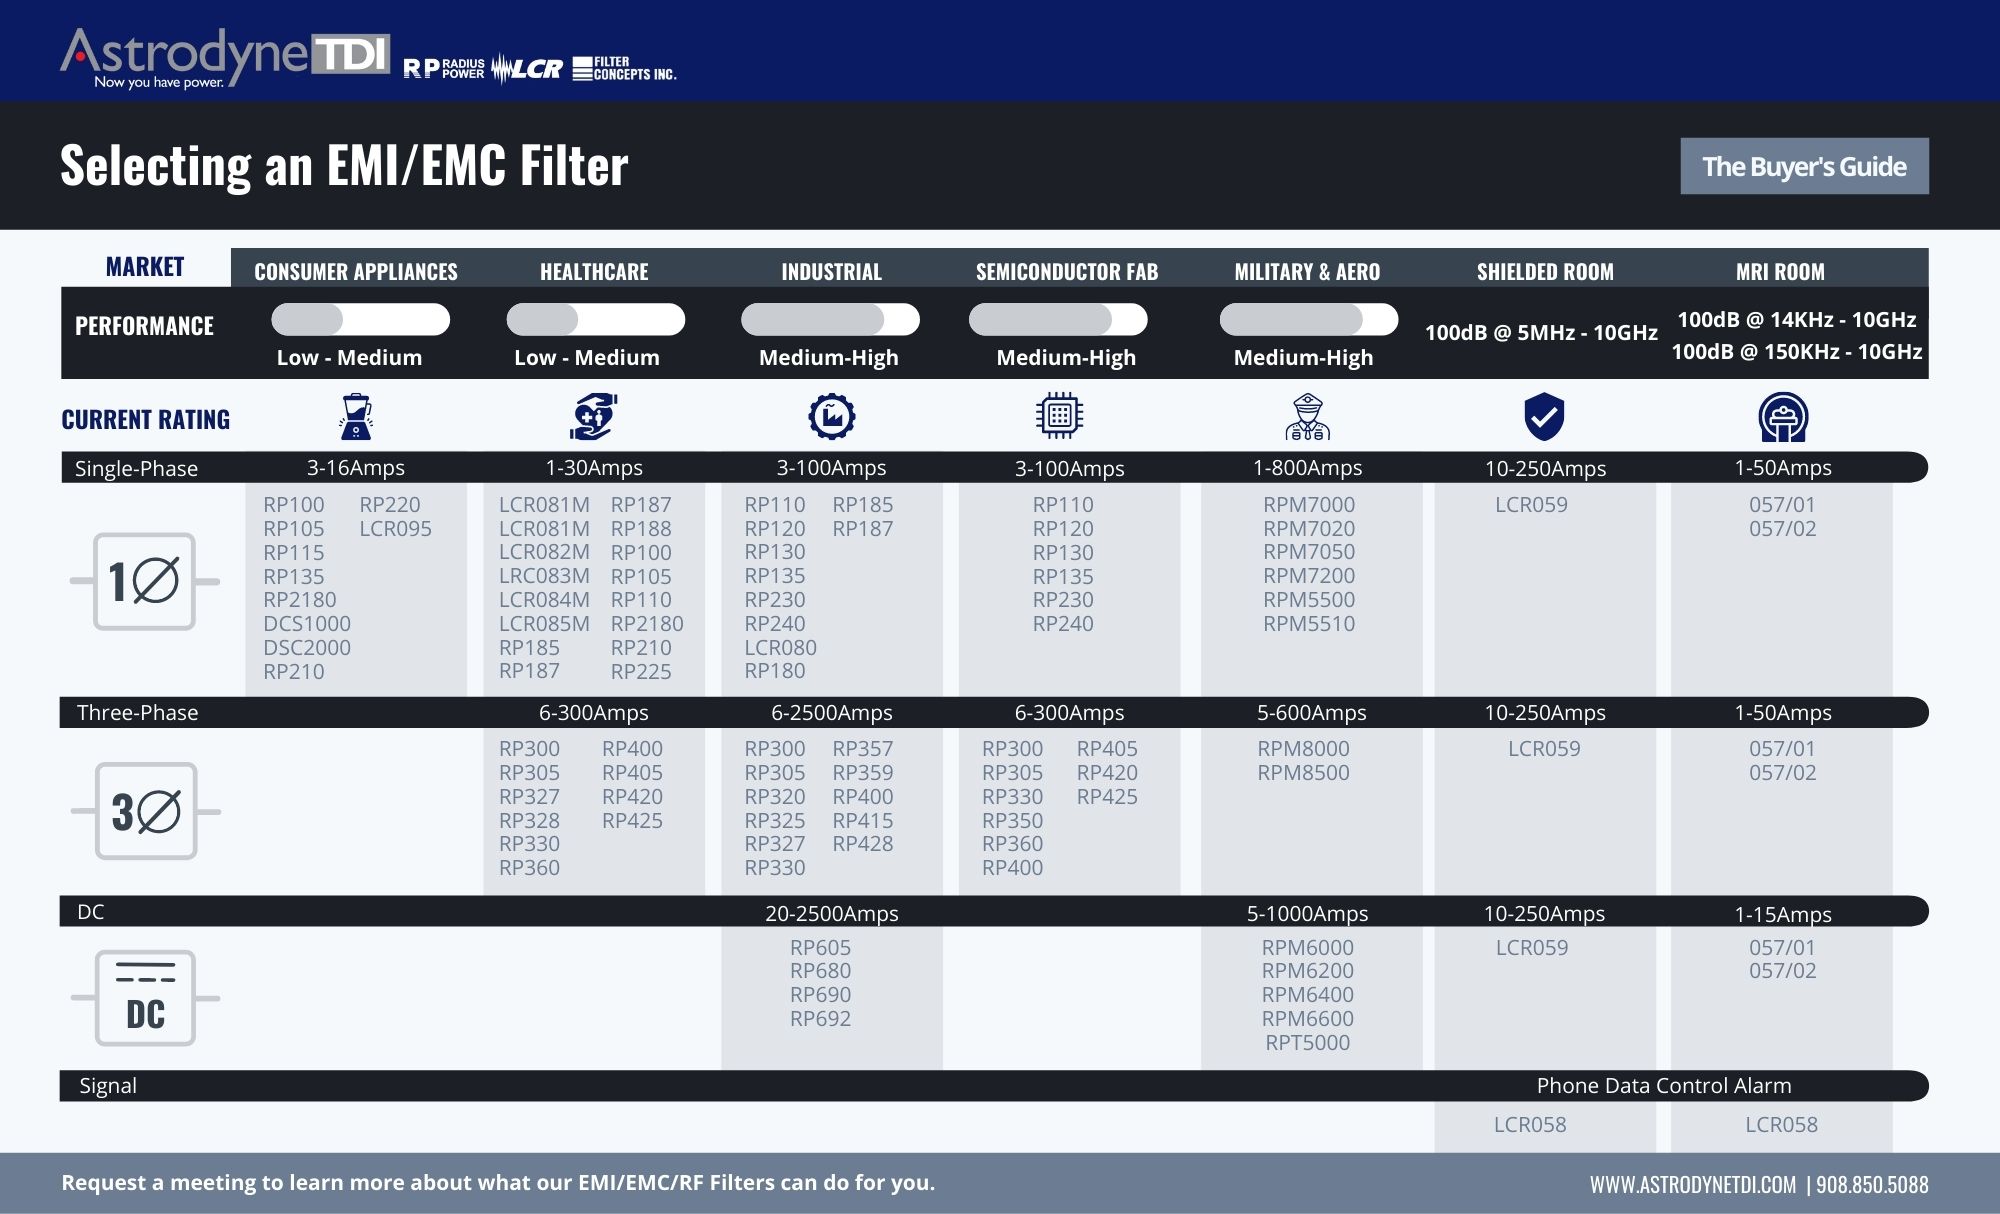The height and width of the screenshot is (1214, 2000).
Task: Click the 100dB @ 5MHz - 10GHz spec
Action: pos(1541,332)
